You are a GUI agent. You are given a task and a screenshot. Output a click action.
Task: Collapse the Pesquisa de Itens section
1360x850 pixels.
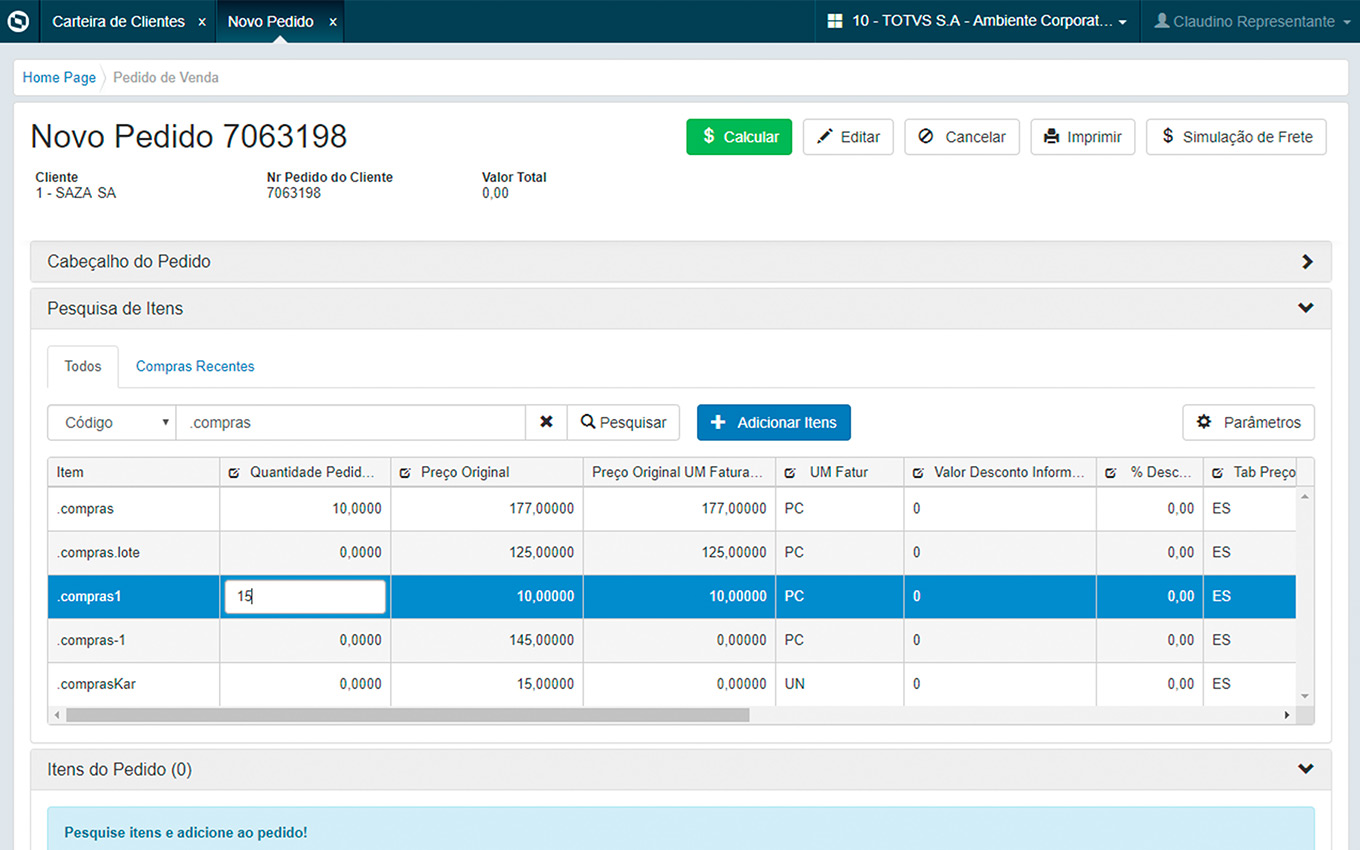(x=1305, y=309)
